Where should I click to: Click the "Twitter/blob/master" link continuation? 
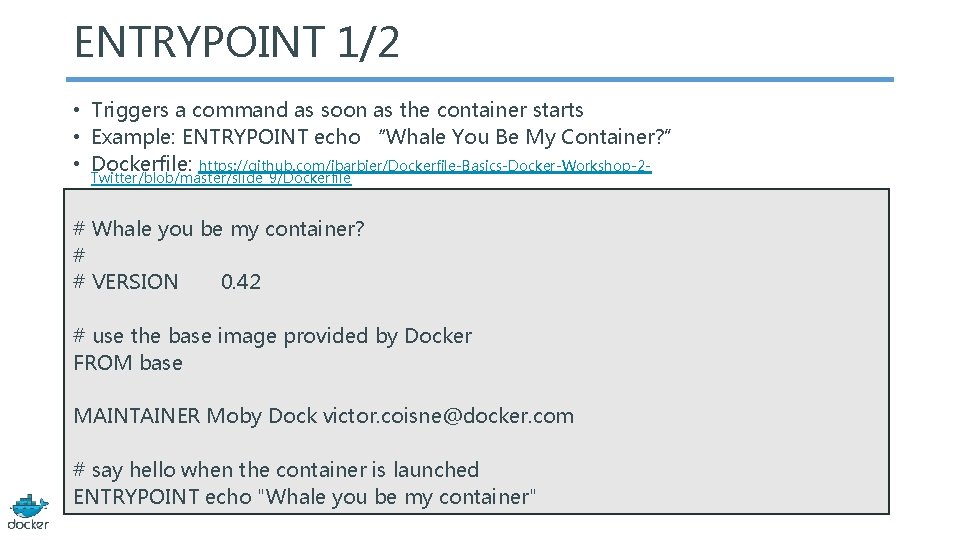click(x=221, y=179)
